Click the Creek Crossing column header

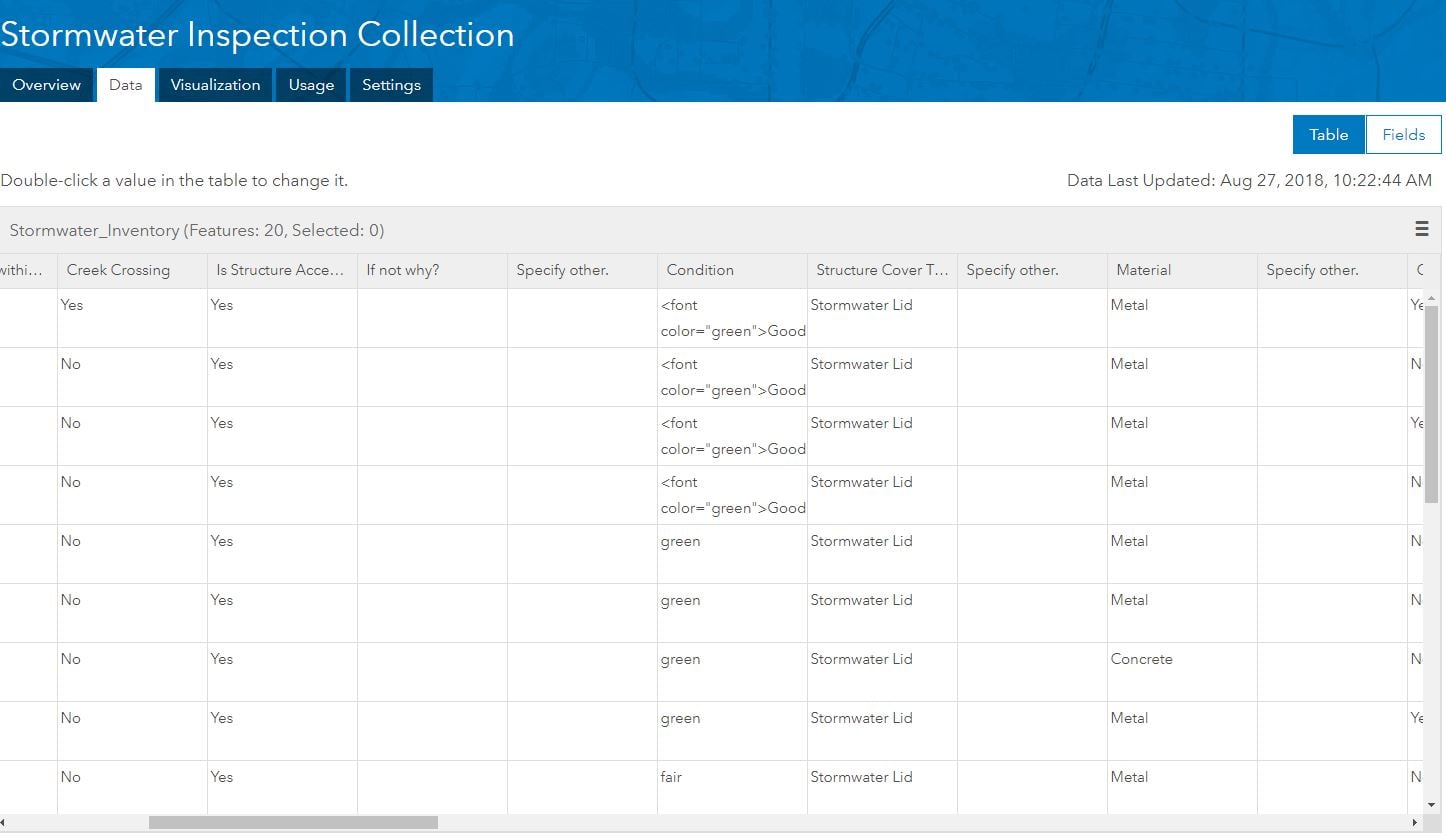click(132, 270)
